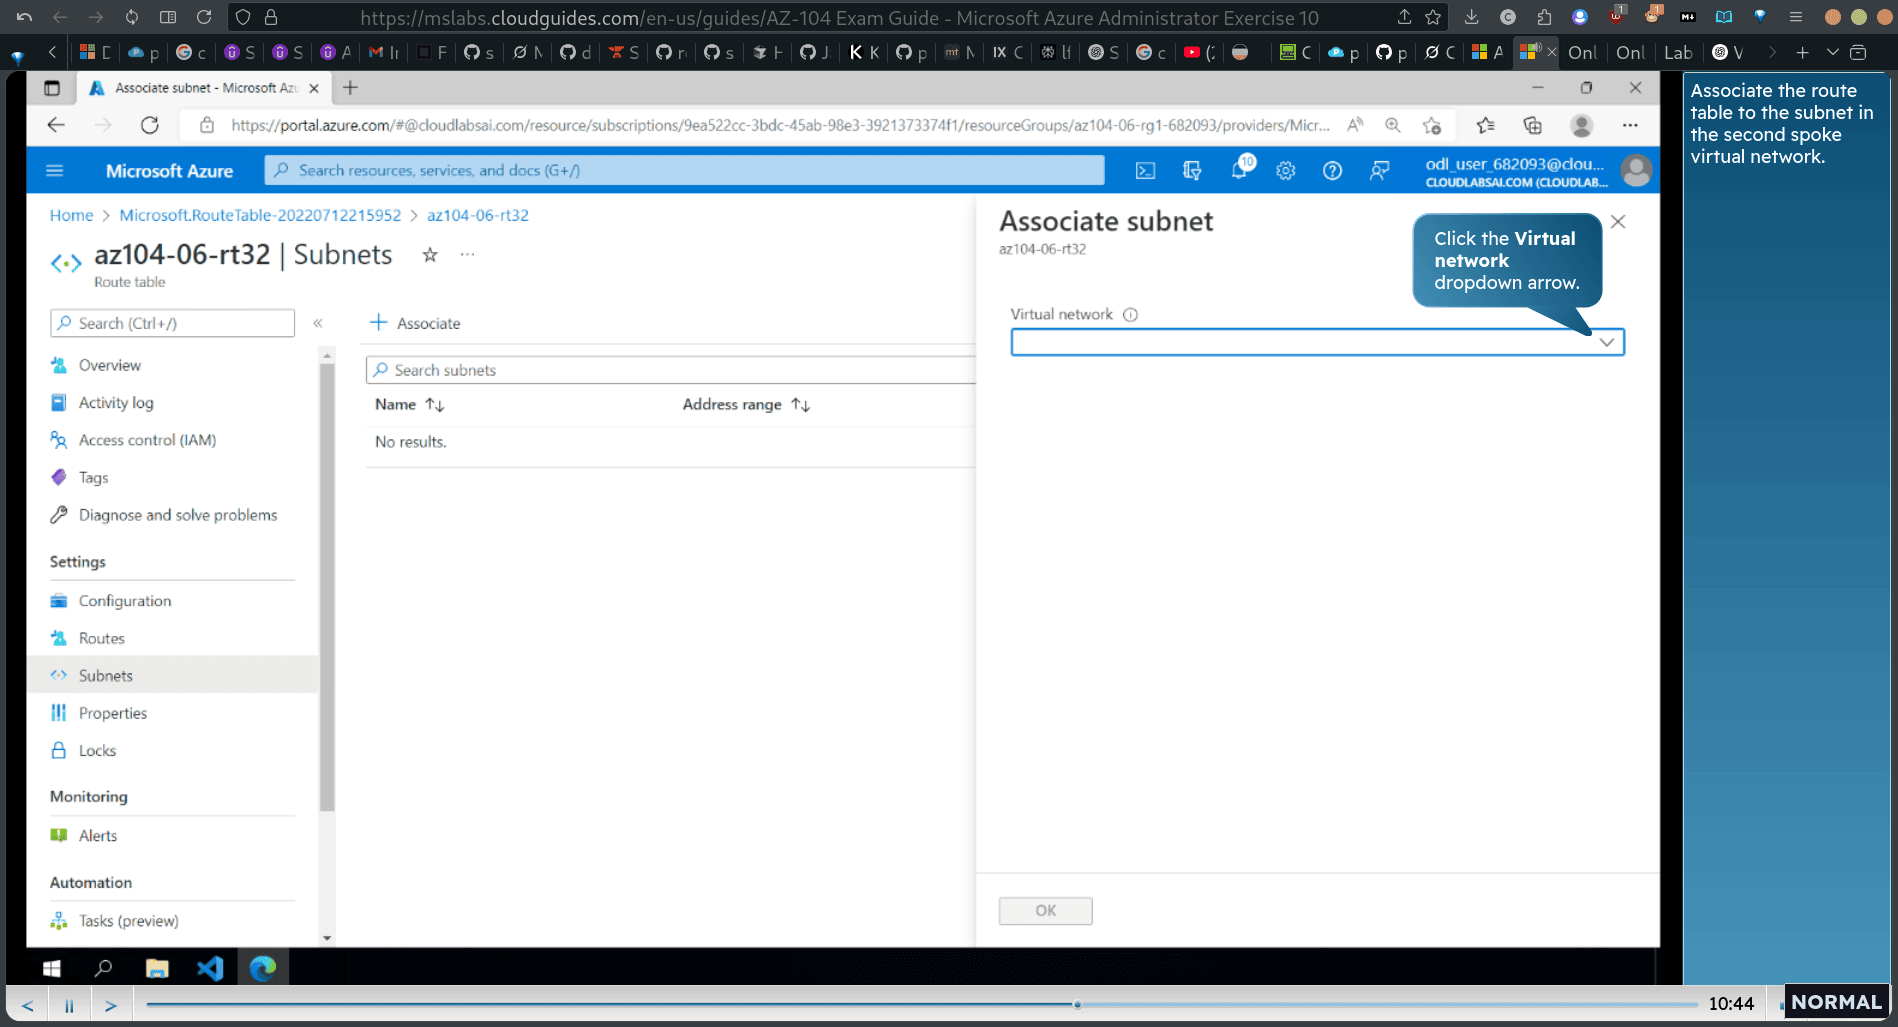1898x1027 pixels.
Task: Go to Home breadcrumb link
Action: 71,215
